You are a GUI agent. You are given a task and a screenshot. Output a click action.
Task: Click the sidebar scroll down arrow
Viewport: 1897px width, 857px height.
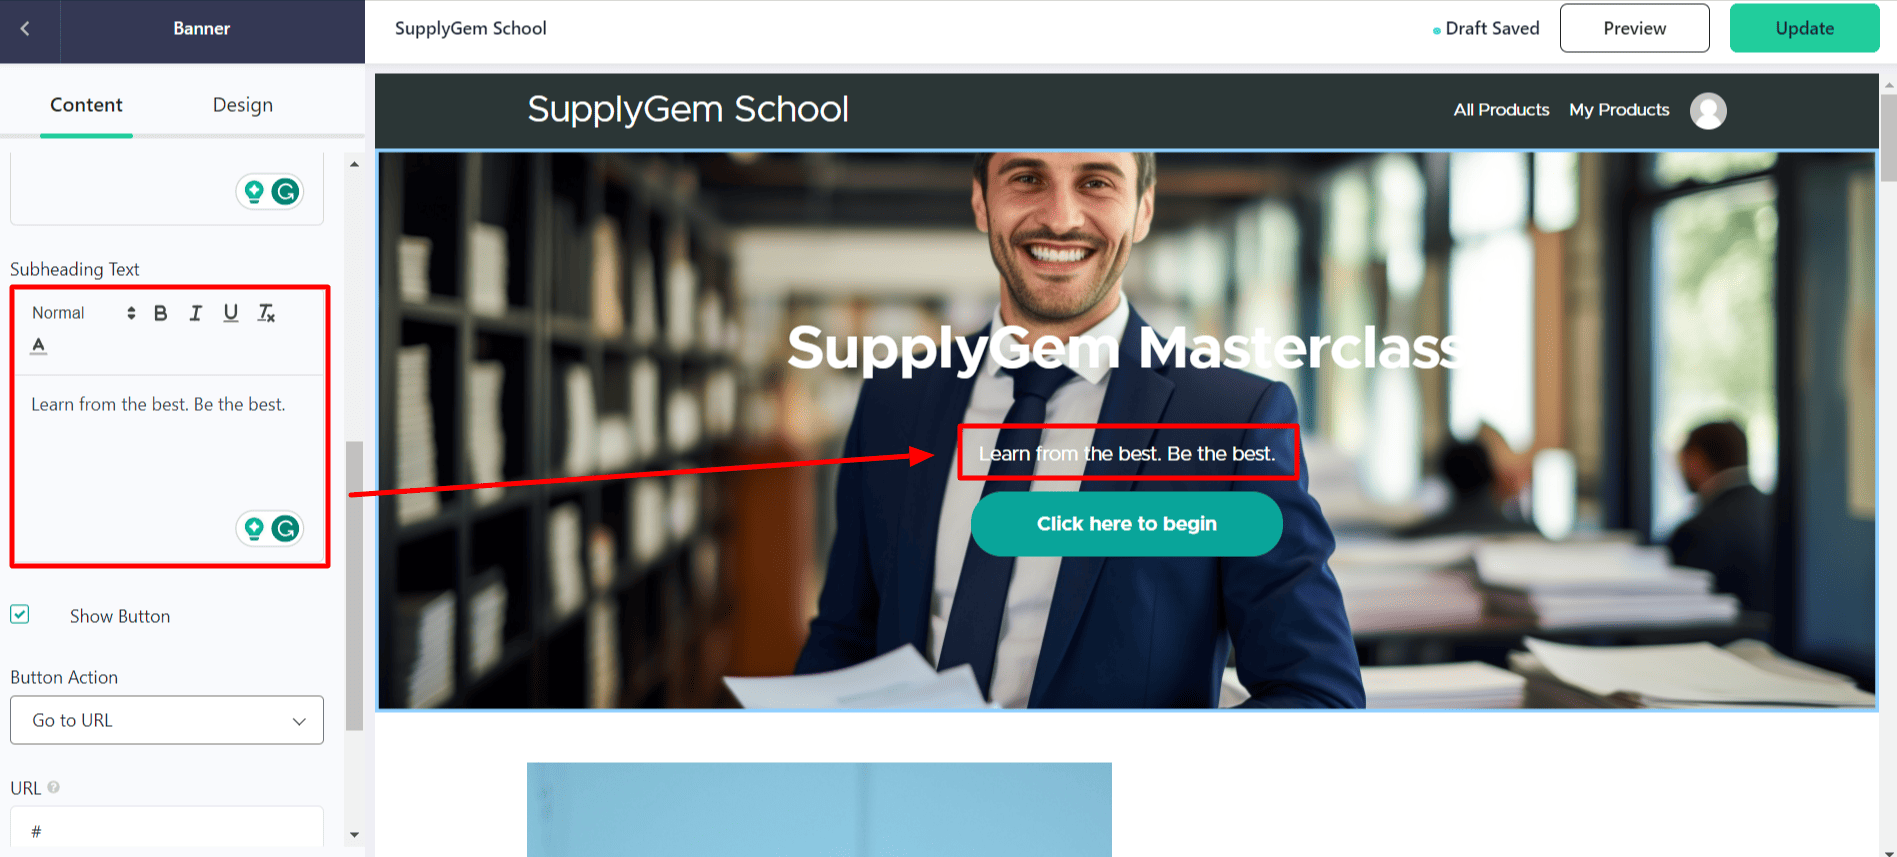354,835
